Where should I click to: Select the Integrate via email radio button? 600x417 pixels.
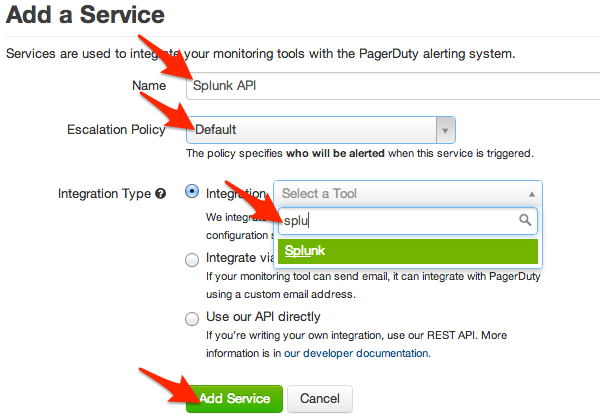pyautogui.click(x=192, y=259)
